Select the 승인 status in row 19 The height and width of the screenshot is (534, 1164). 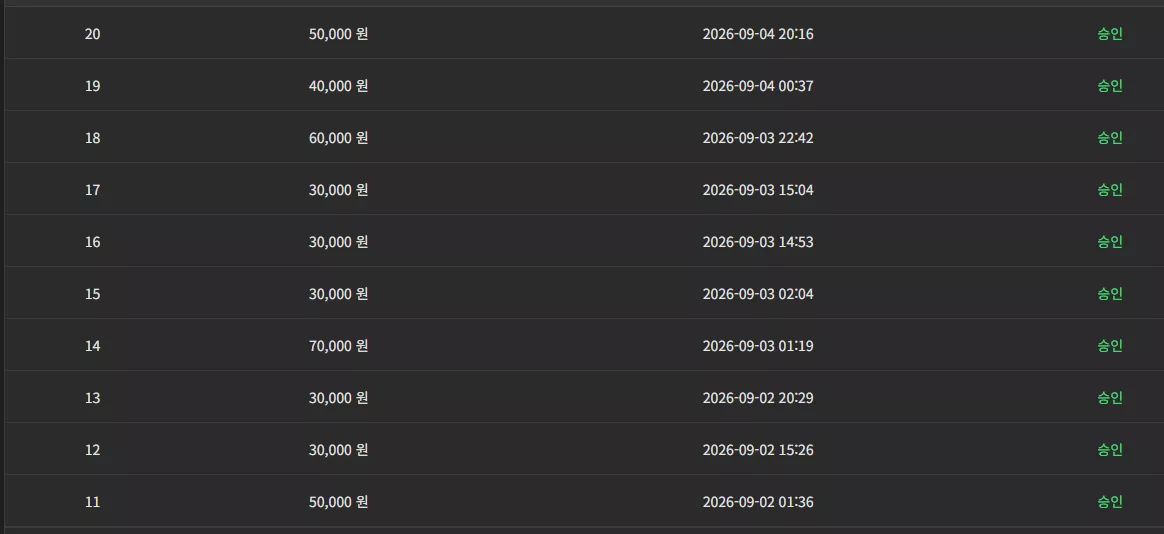(1110, 86)
